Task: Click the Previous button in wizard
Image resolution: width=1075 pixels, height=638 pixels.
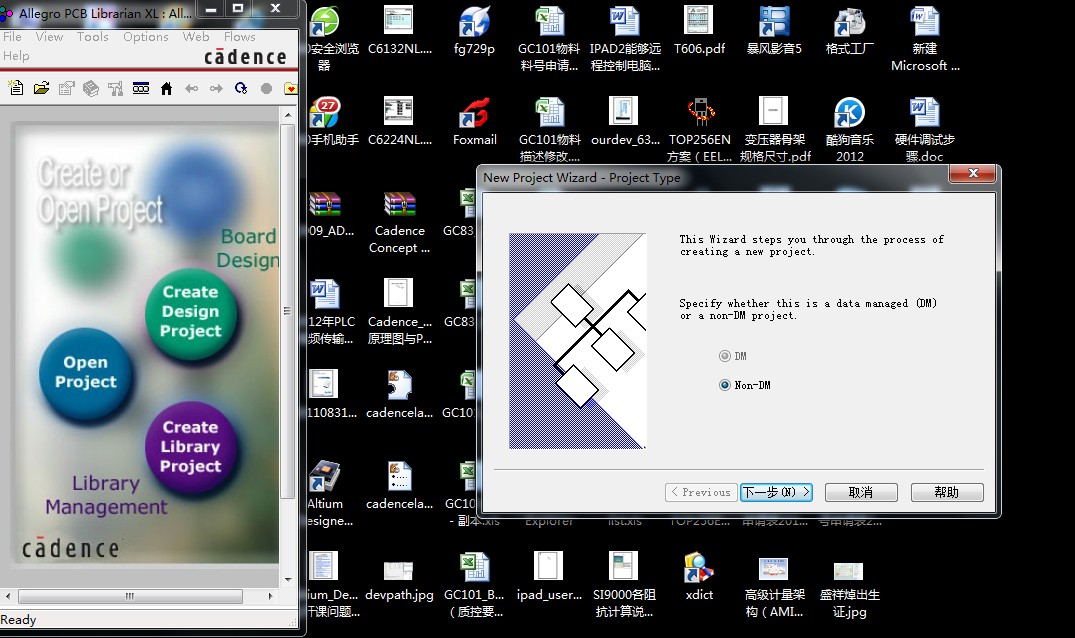Action: [701, 492]
